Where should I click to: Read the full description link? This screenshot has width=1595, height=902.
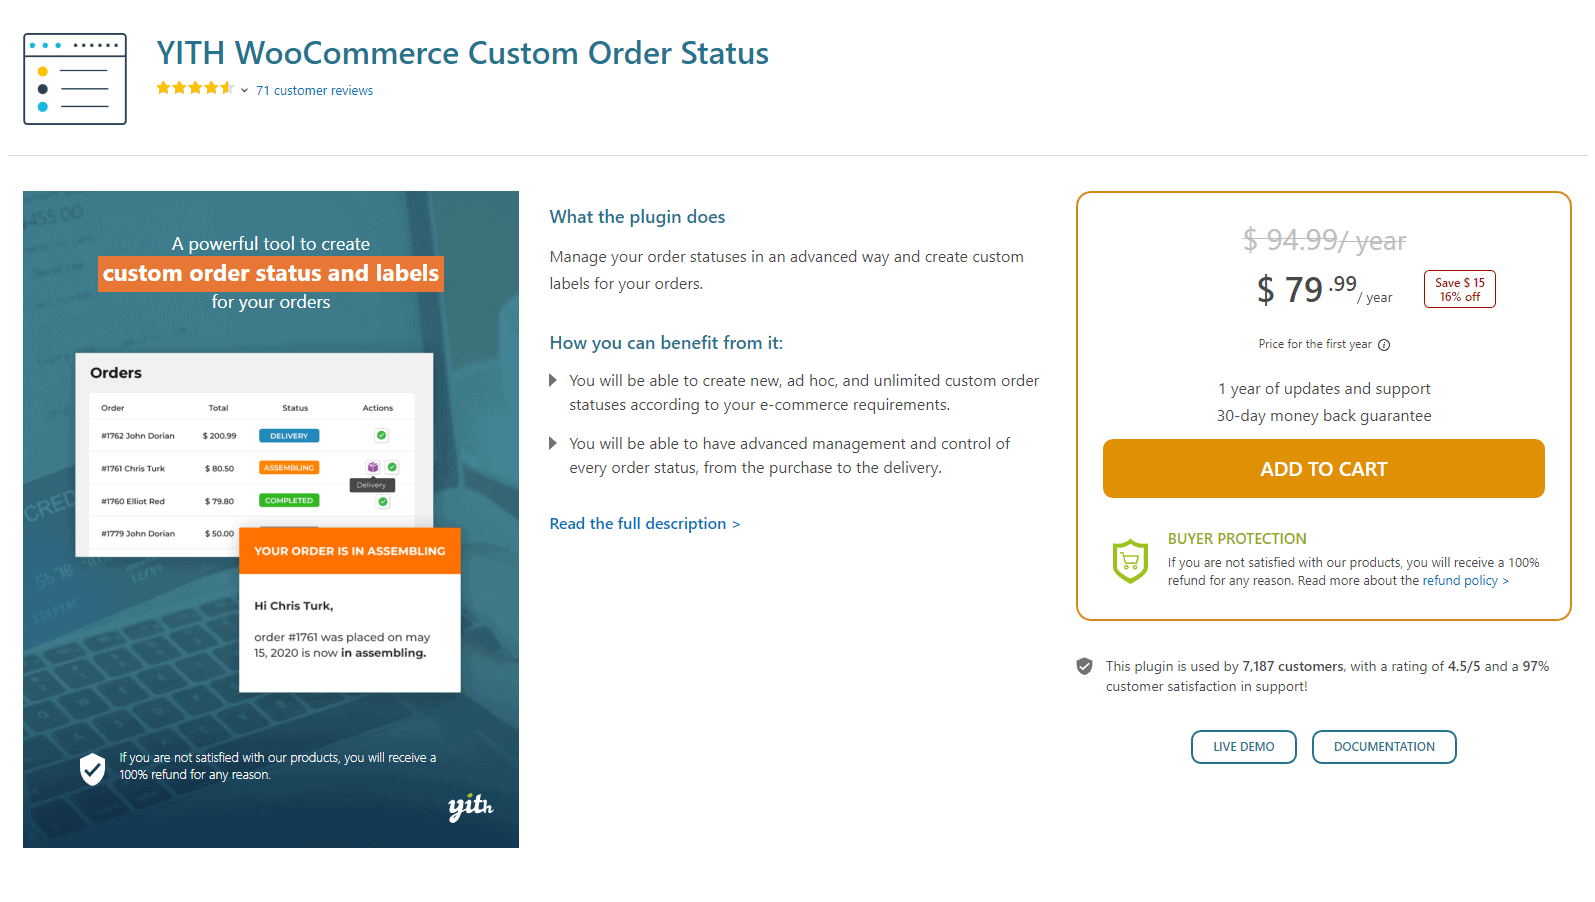645,524
